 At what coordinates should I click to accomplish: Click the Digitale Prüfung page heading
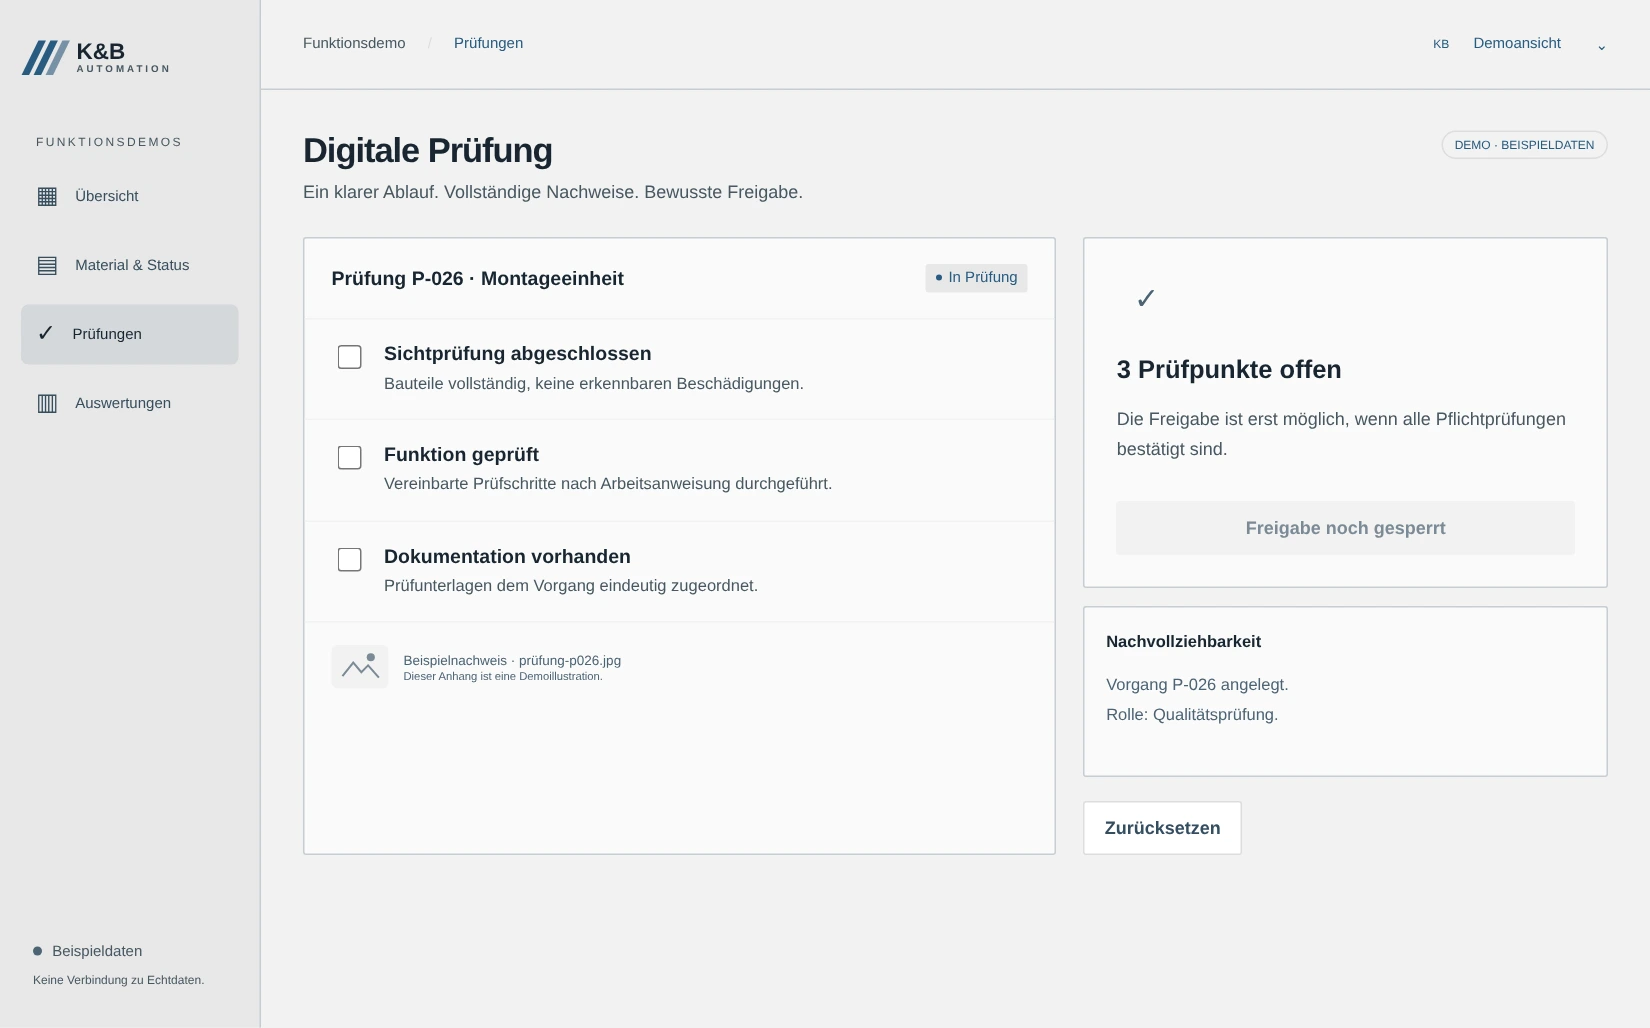[428, 150]
